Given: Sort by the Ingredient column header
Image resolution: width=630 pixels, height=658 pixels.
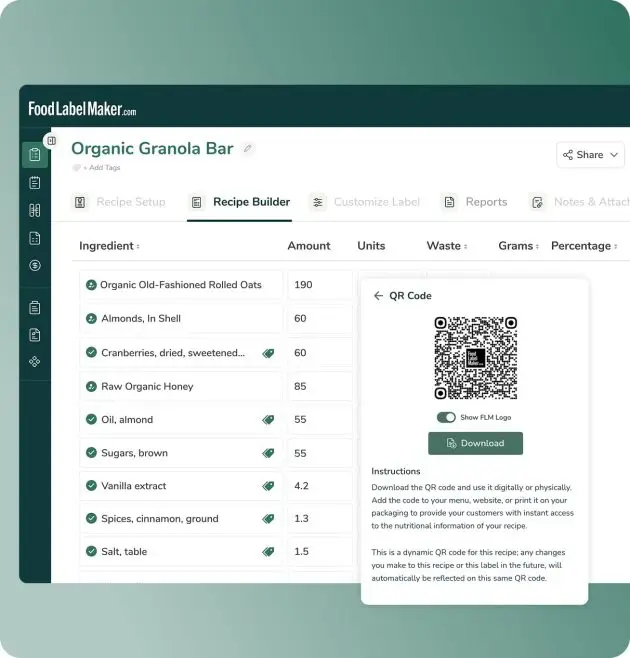Looking at the screenshot, I should [109, 246].
